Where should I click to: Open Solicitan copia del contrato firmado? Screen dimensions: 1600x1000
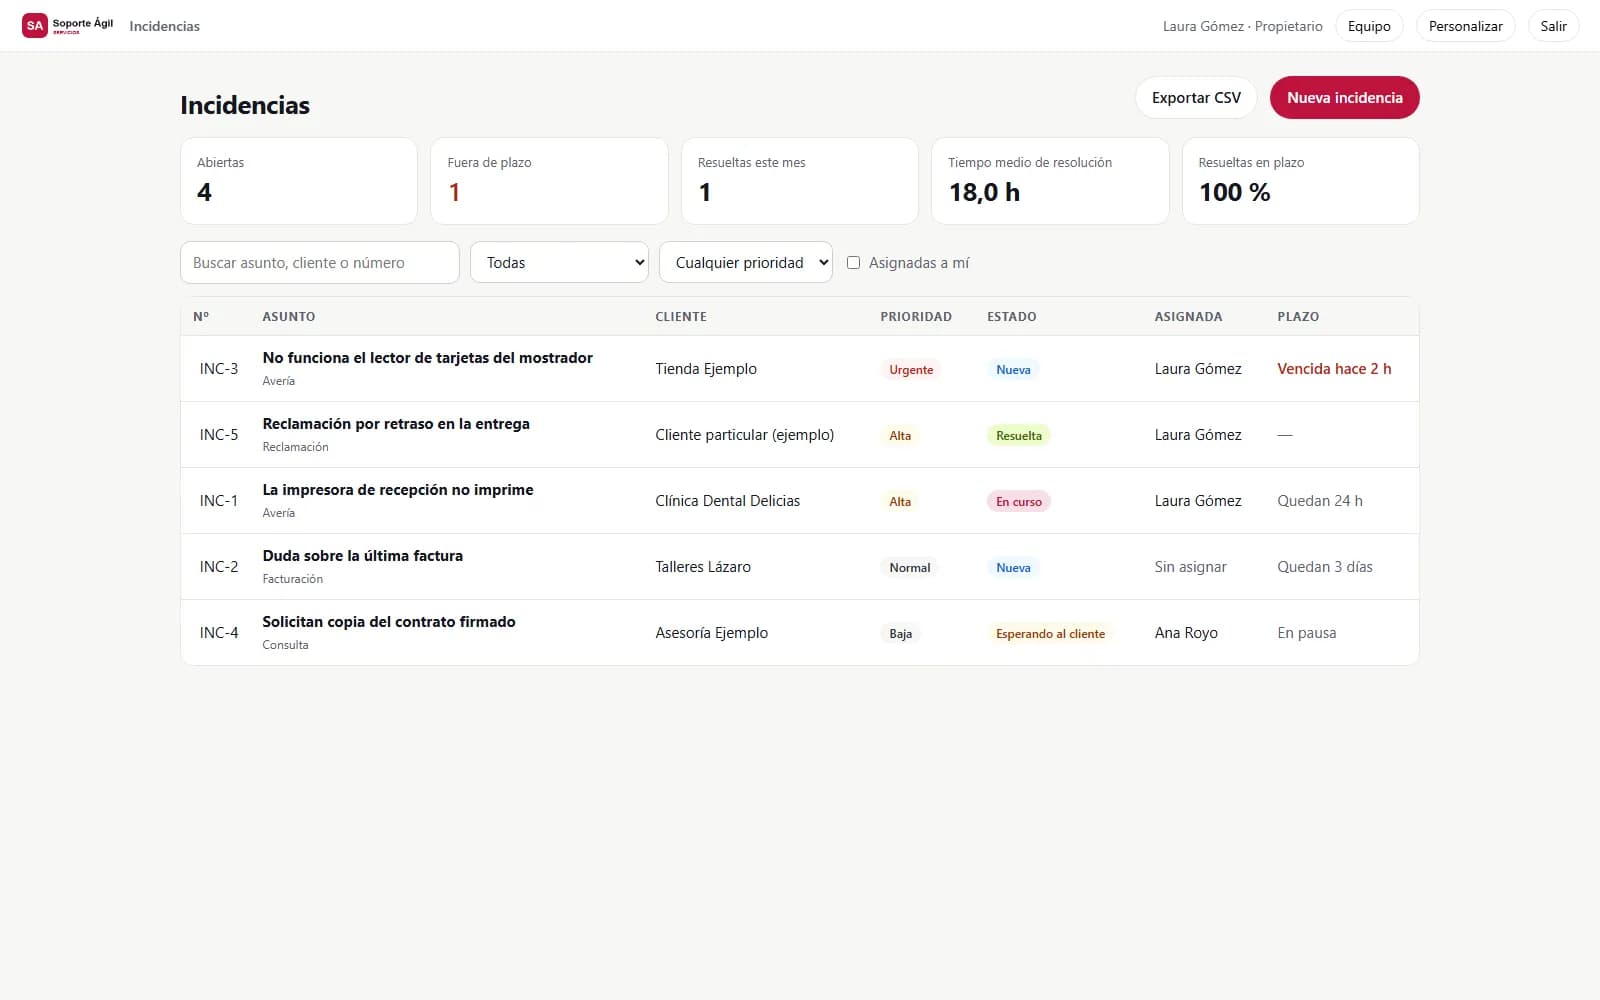pos(389,622)
